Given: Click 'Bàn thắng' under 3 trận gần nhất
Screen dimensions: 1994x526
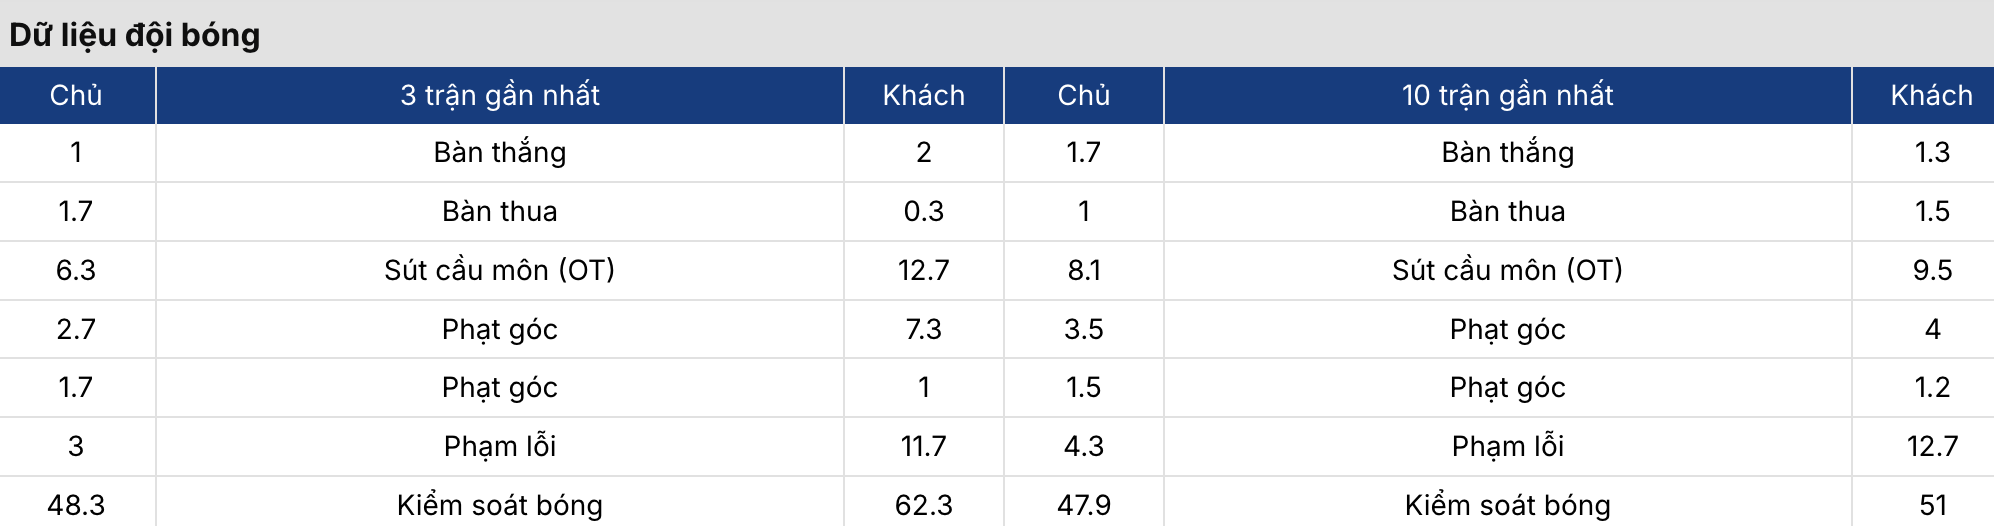Looking at the screenshot, I should [499, 152].
